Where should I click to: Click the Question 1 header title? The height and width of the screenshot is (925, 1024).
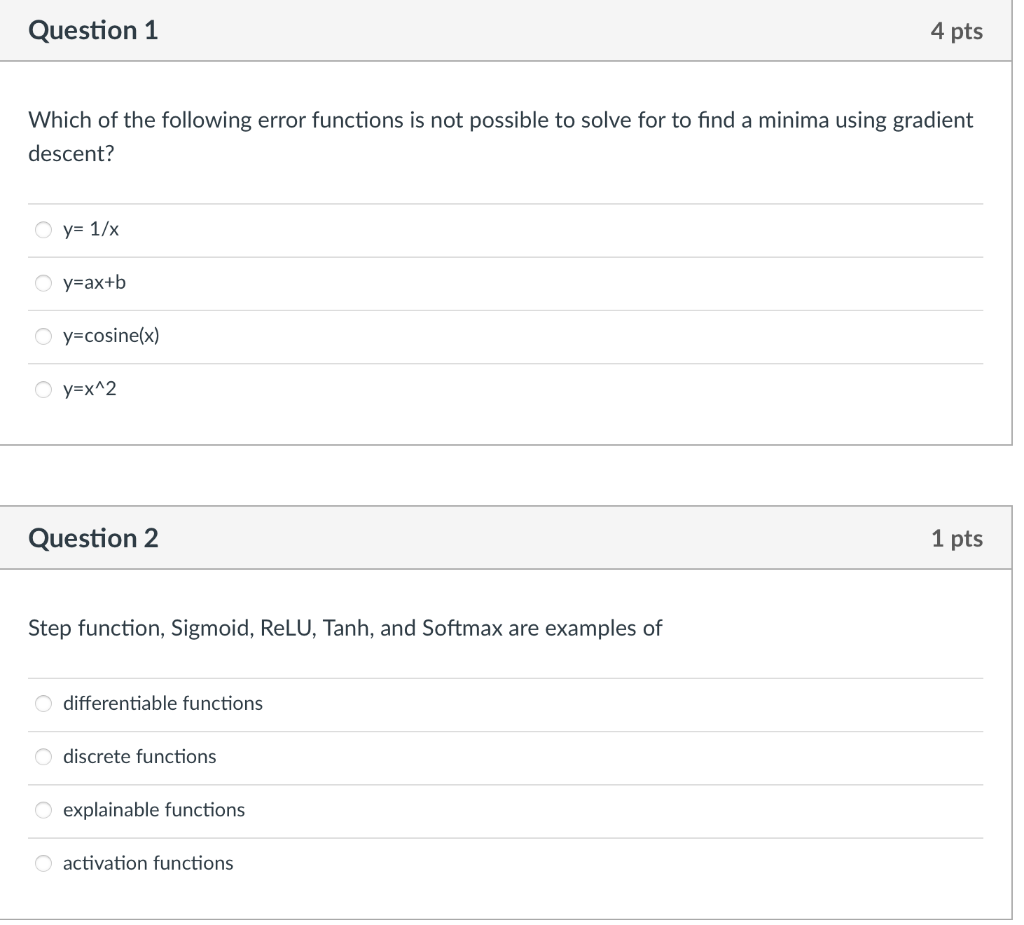click(x=93, y=31)
